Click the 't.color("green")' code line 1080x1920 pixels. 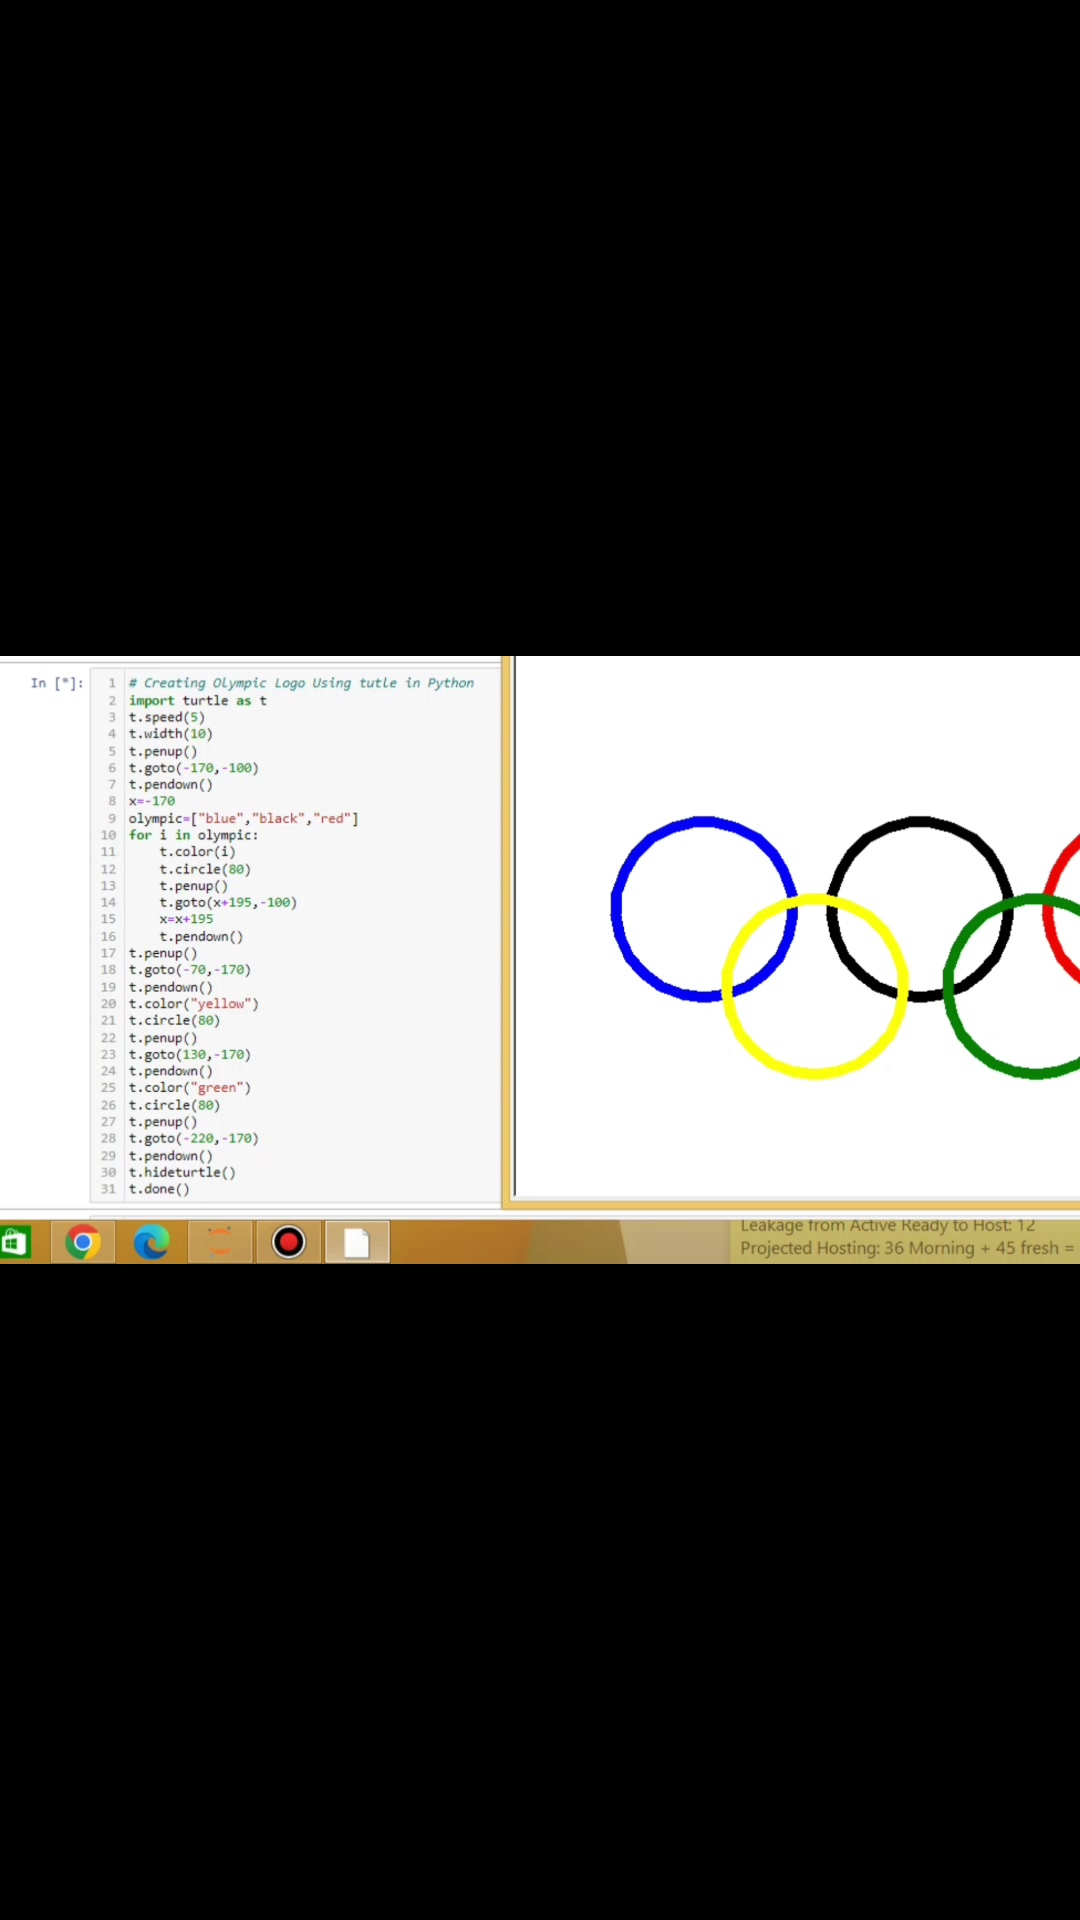pos(189,1088)
